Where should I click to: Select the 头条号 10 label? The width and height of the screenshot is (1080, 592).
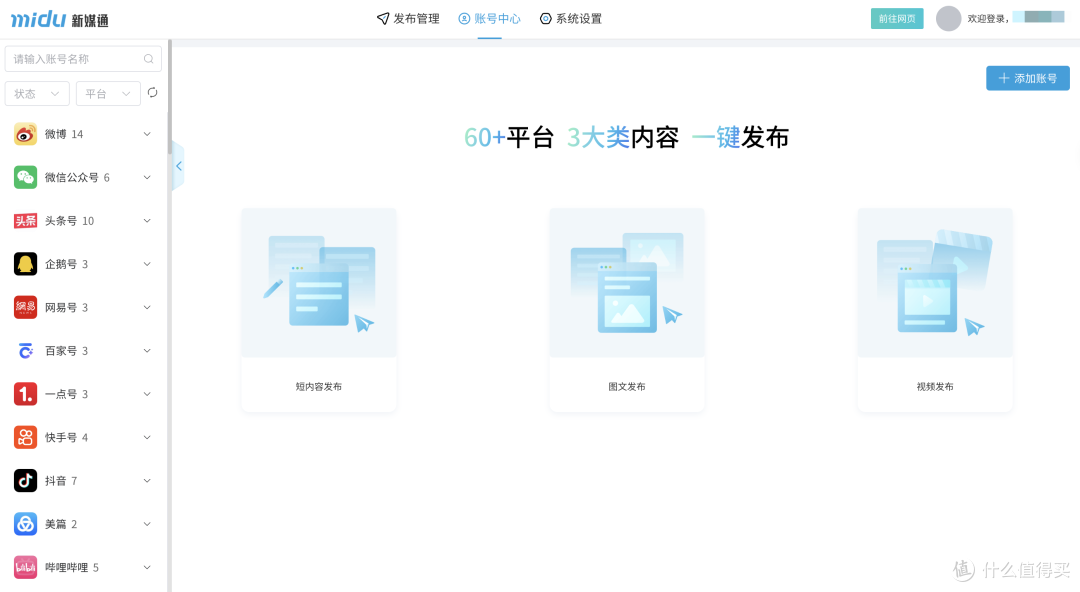coord(70,221)
